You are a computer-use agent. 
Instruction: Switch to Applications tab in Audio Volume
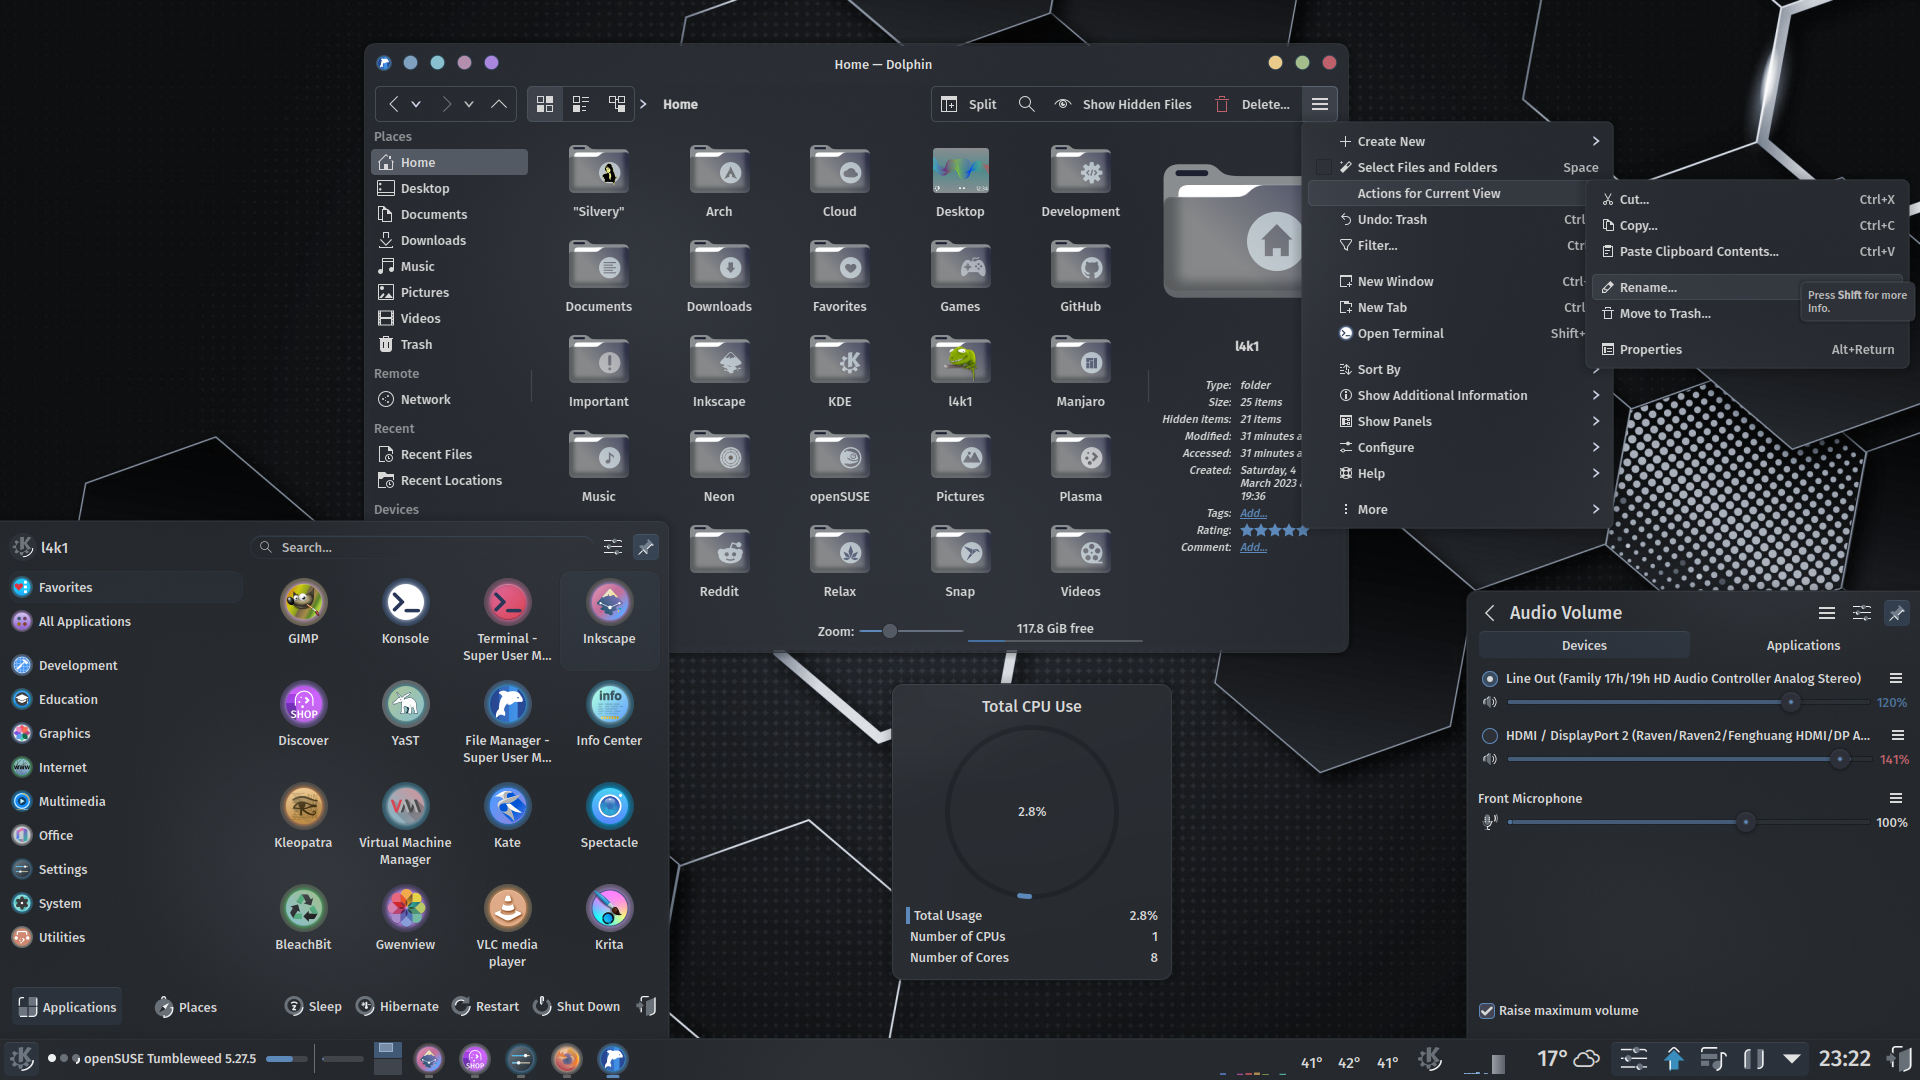coord(1802,645)
